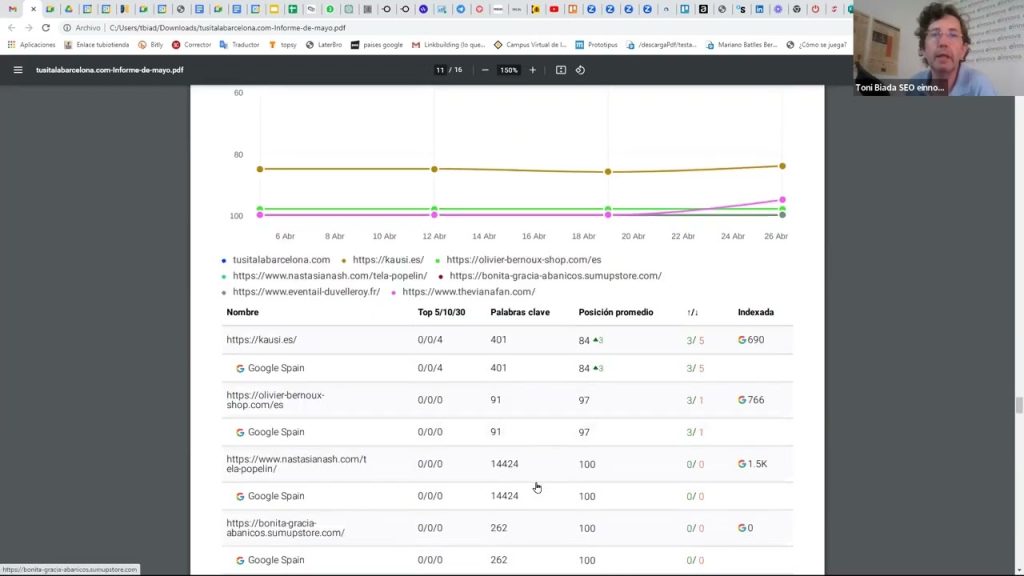Open the Prototipus bookmark
The width and height of the screenshot is (1024, 576).
click(x=596, y=45)
